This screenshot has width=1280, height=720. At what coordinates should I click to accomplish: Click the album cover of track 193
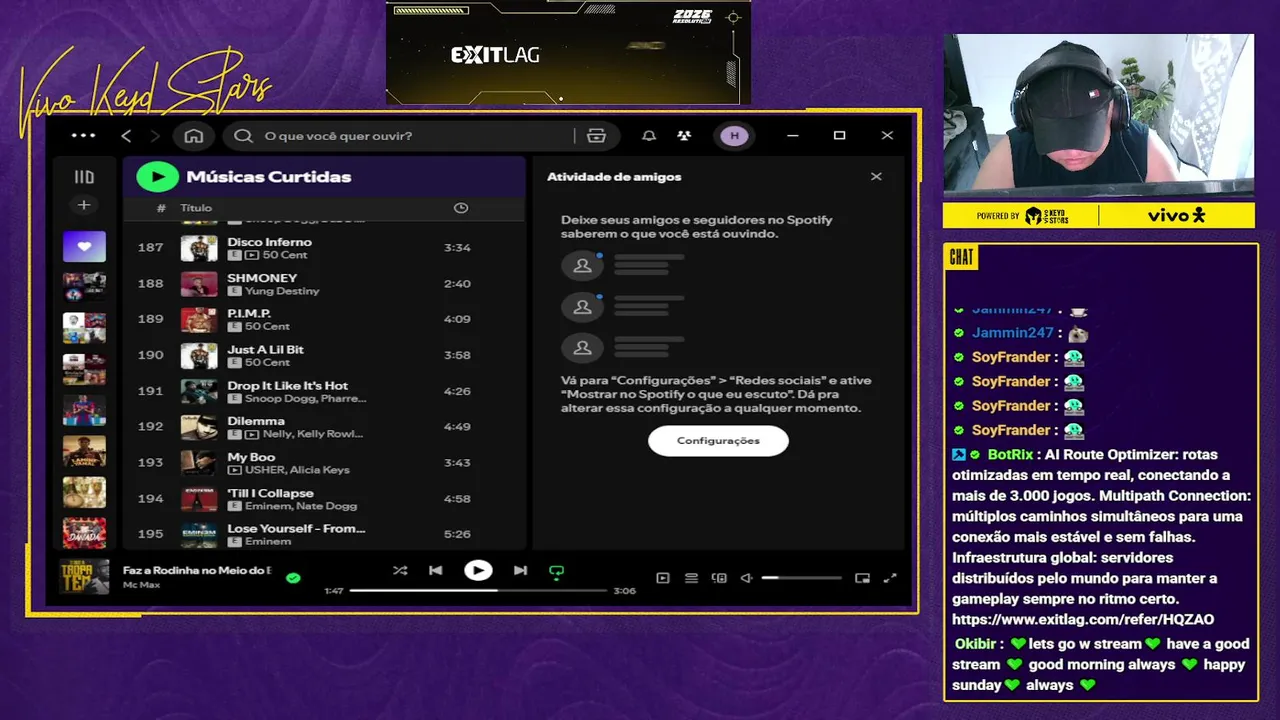point(199,463)
